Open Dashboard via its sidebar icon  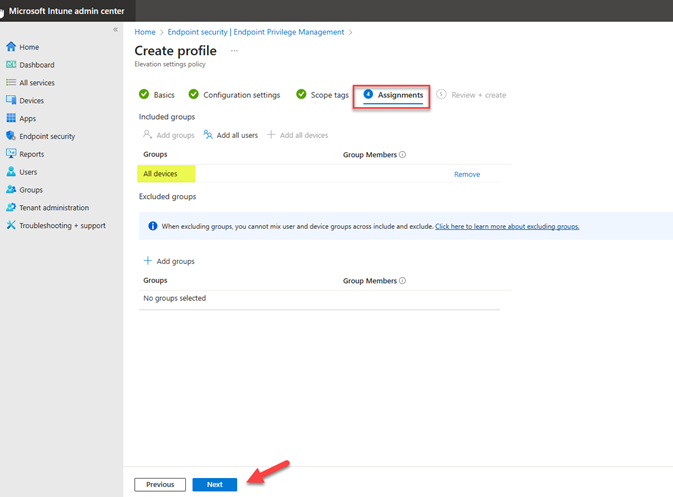(11, 64)
